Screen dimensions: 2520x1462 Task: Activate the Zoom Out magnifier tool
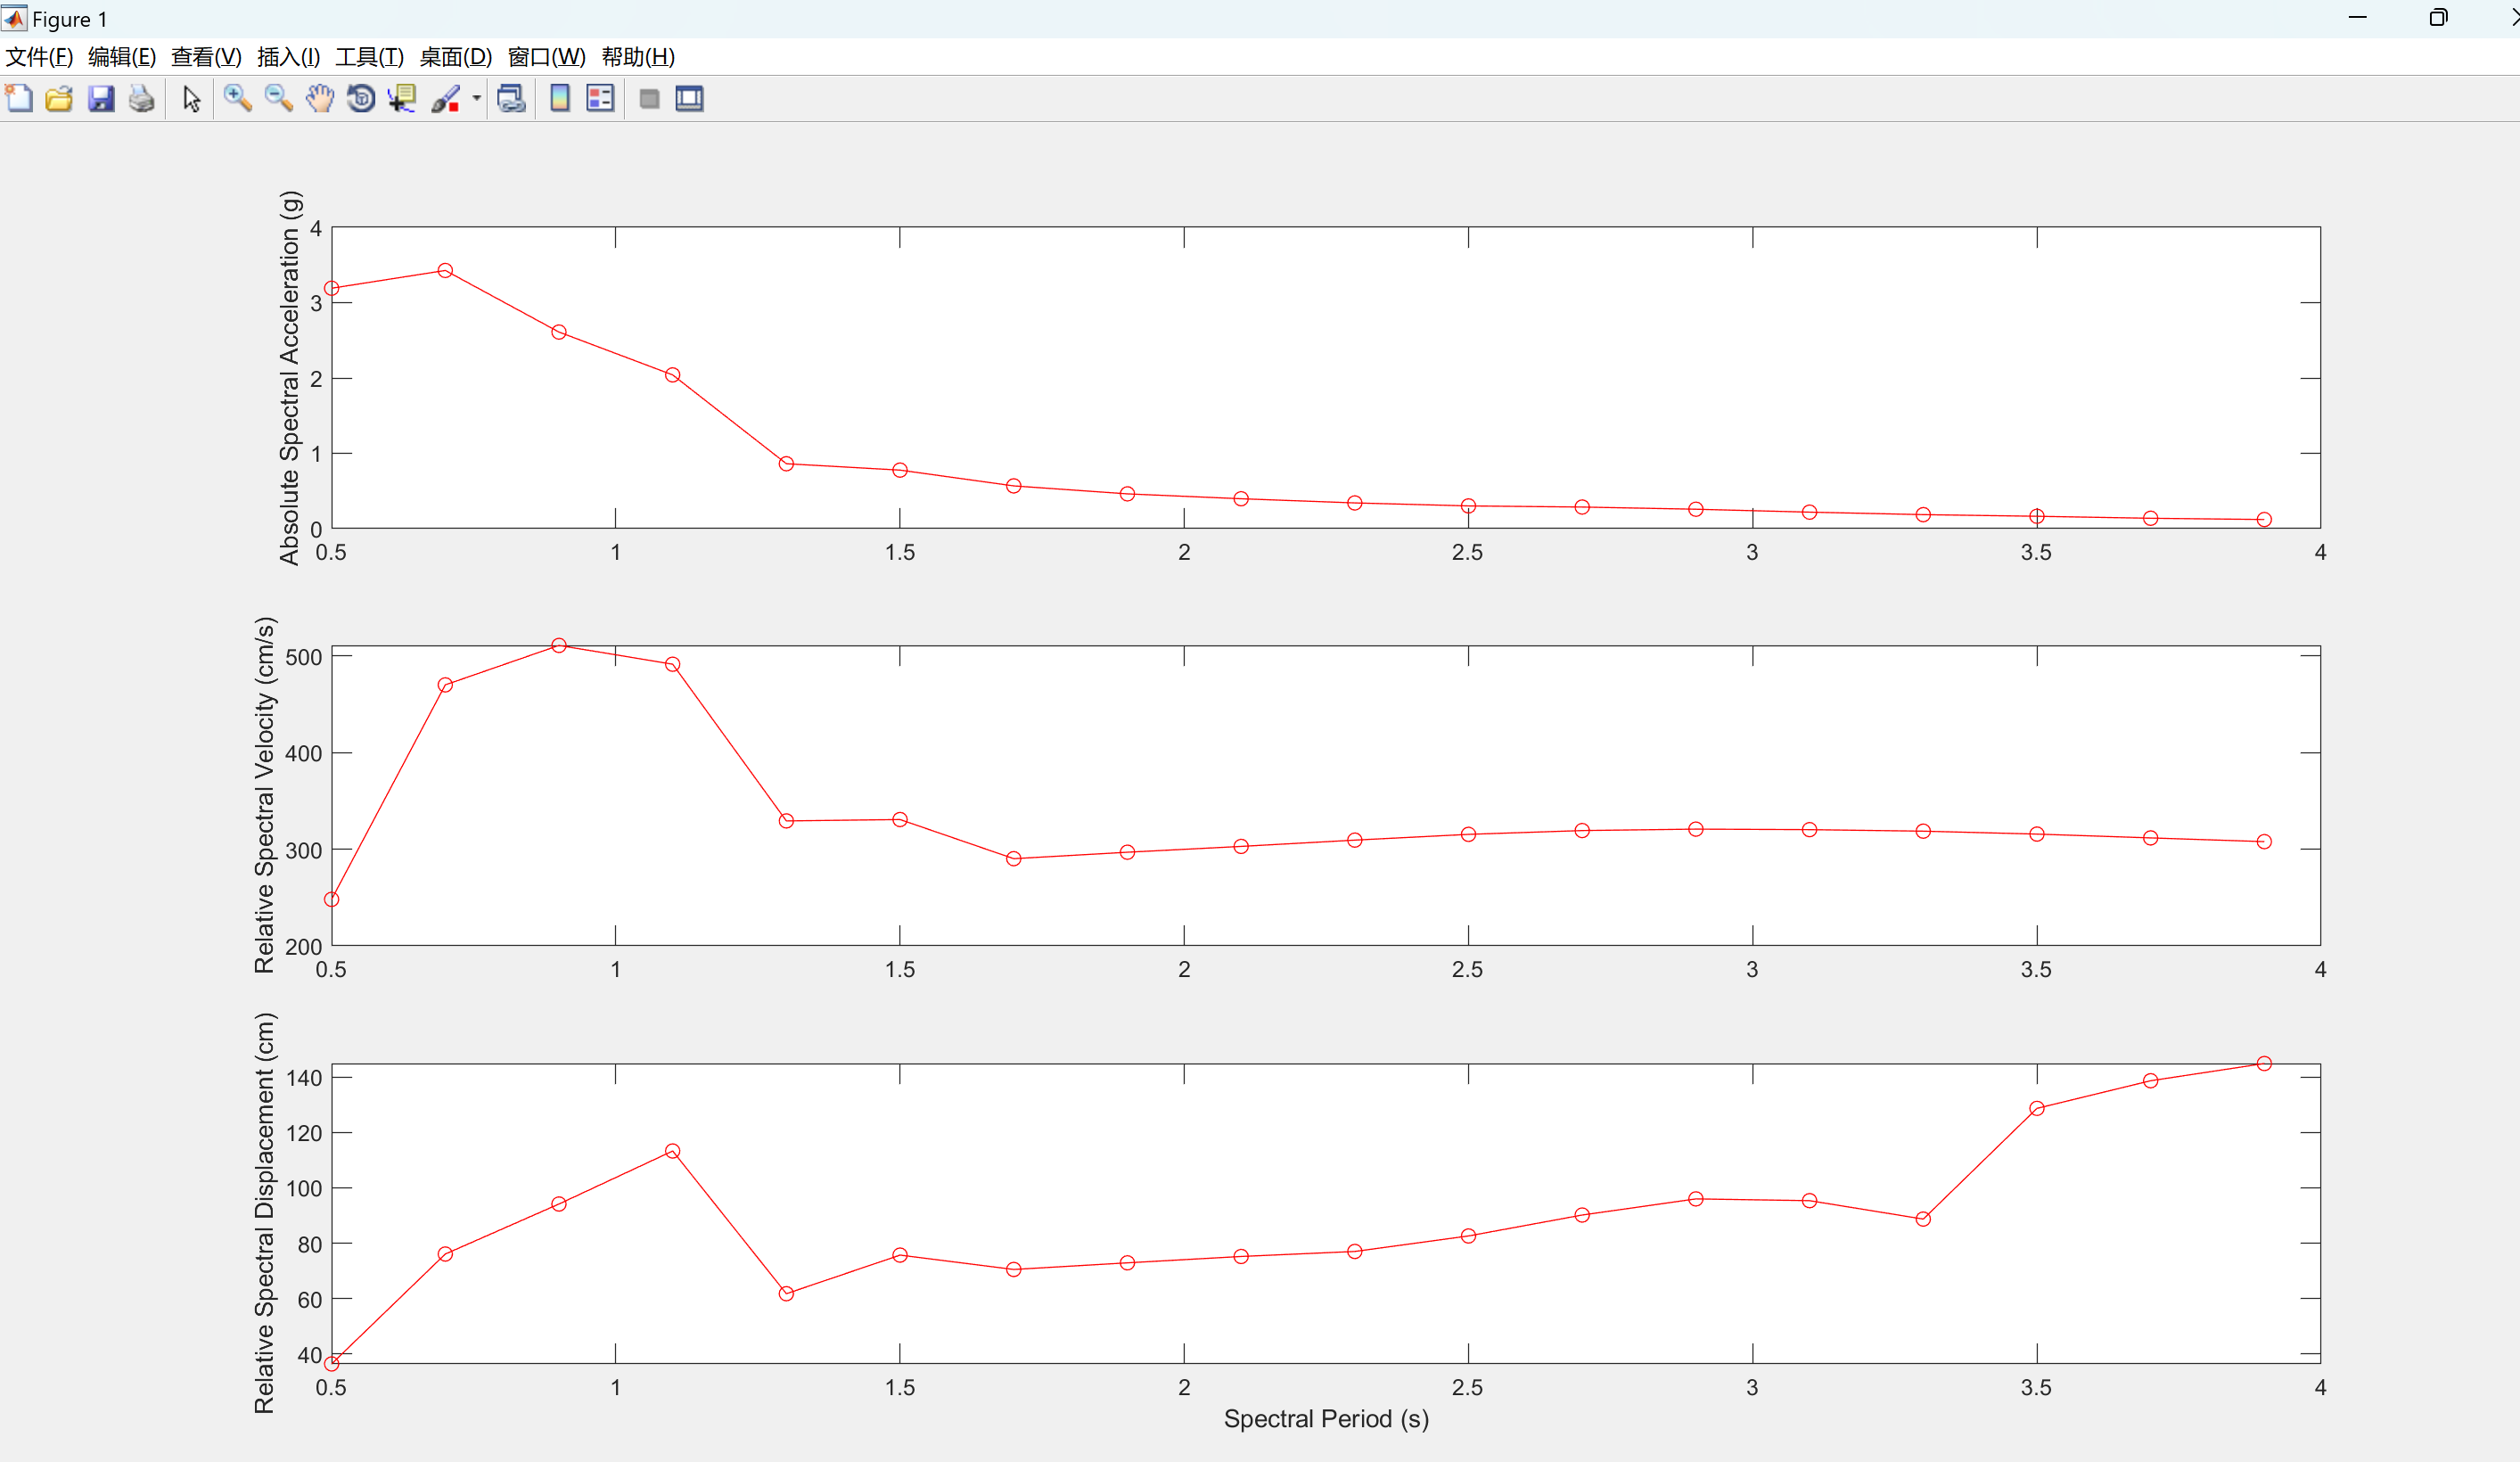pyautogui.click(x=279, y=99)
